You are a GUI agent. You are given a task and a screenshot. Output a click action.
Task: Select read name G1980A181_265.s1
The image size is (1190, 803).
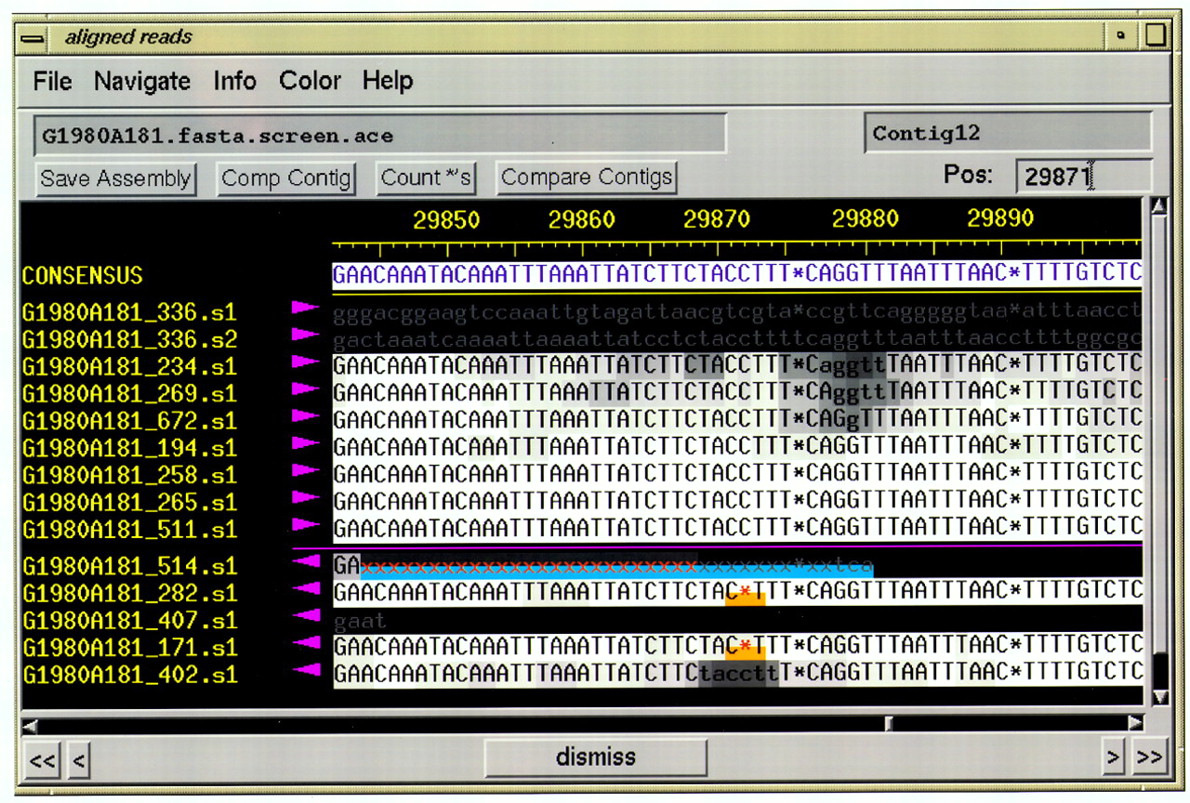click(129, 502)
